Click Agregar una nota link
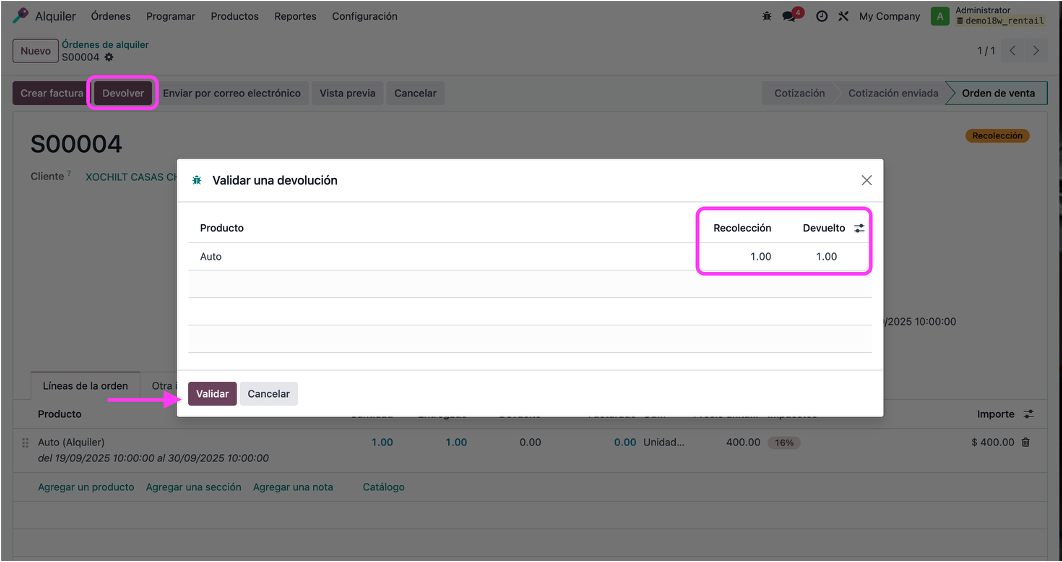 click(293, 487)
